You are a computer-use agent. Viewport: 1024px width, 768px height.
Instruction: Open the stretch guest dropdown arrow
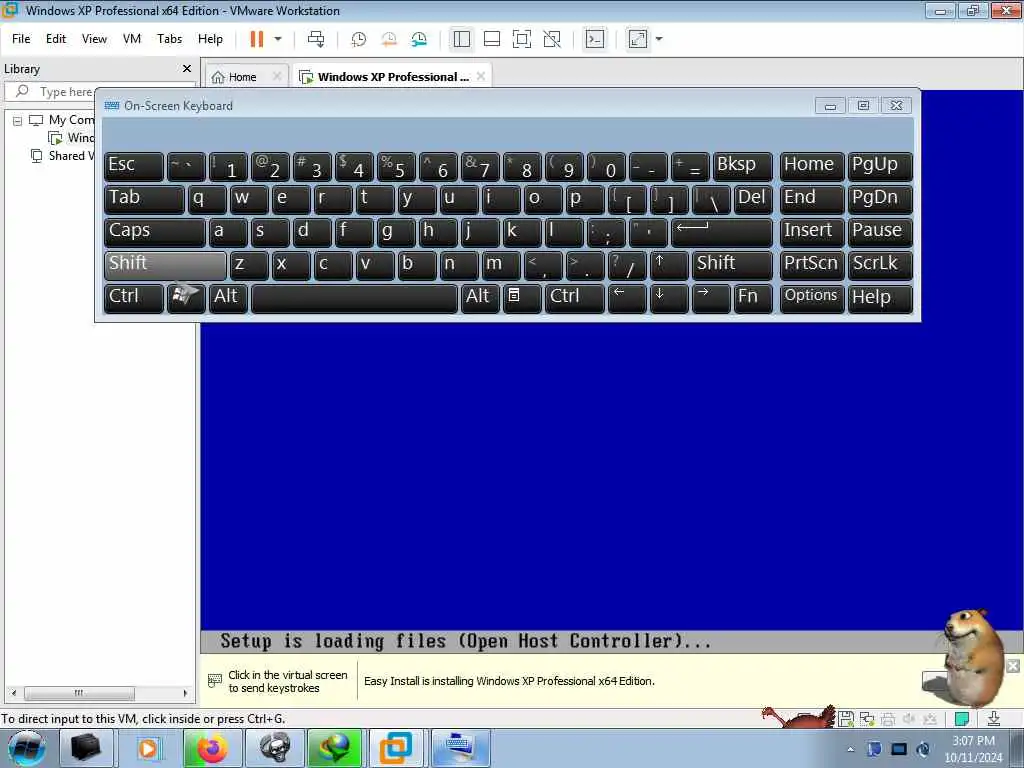tap(659, 39)
